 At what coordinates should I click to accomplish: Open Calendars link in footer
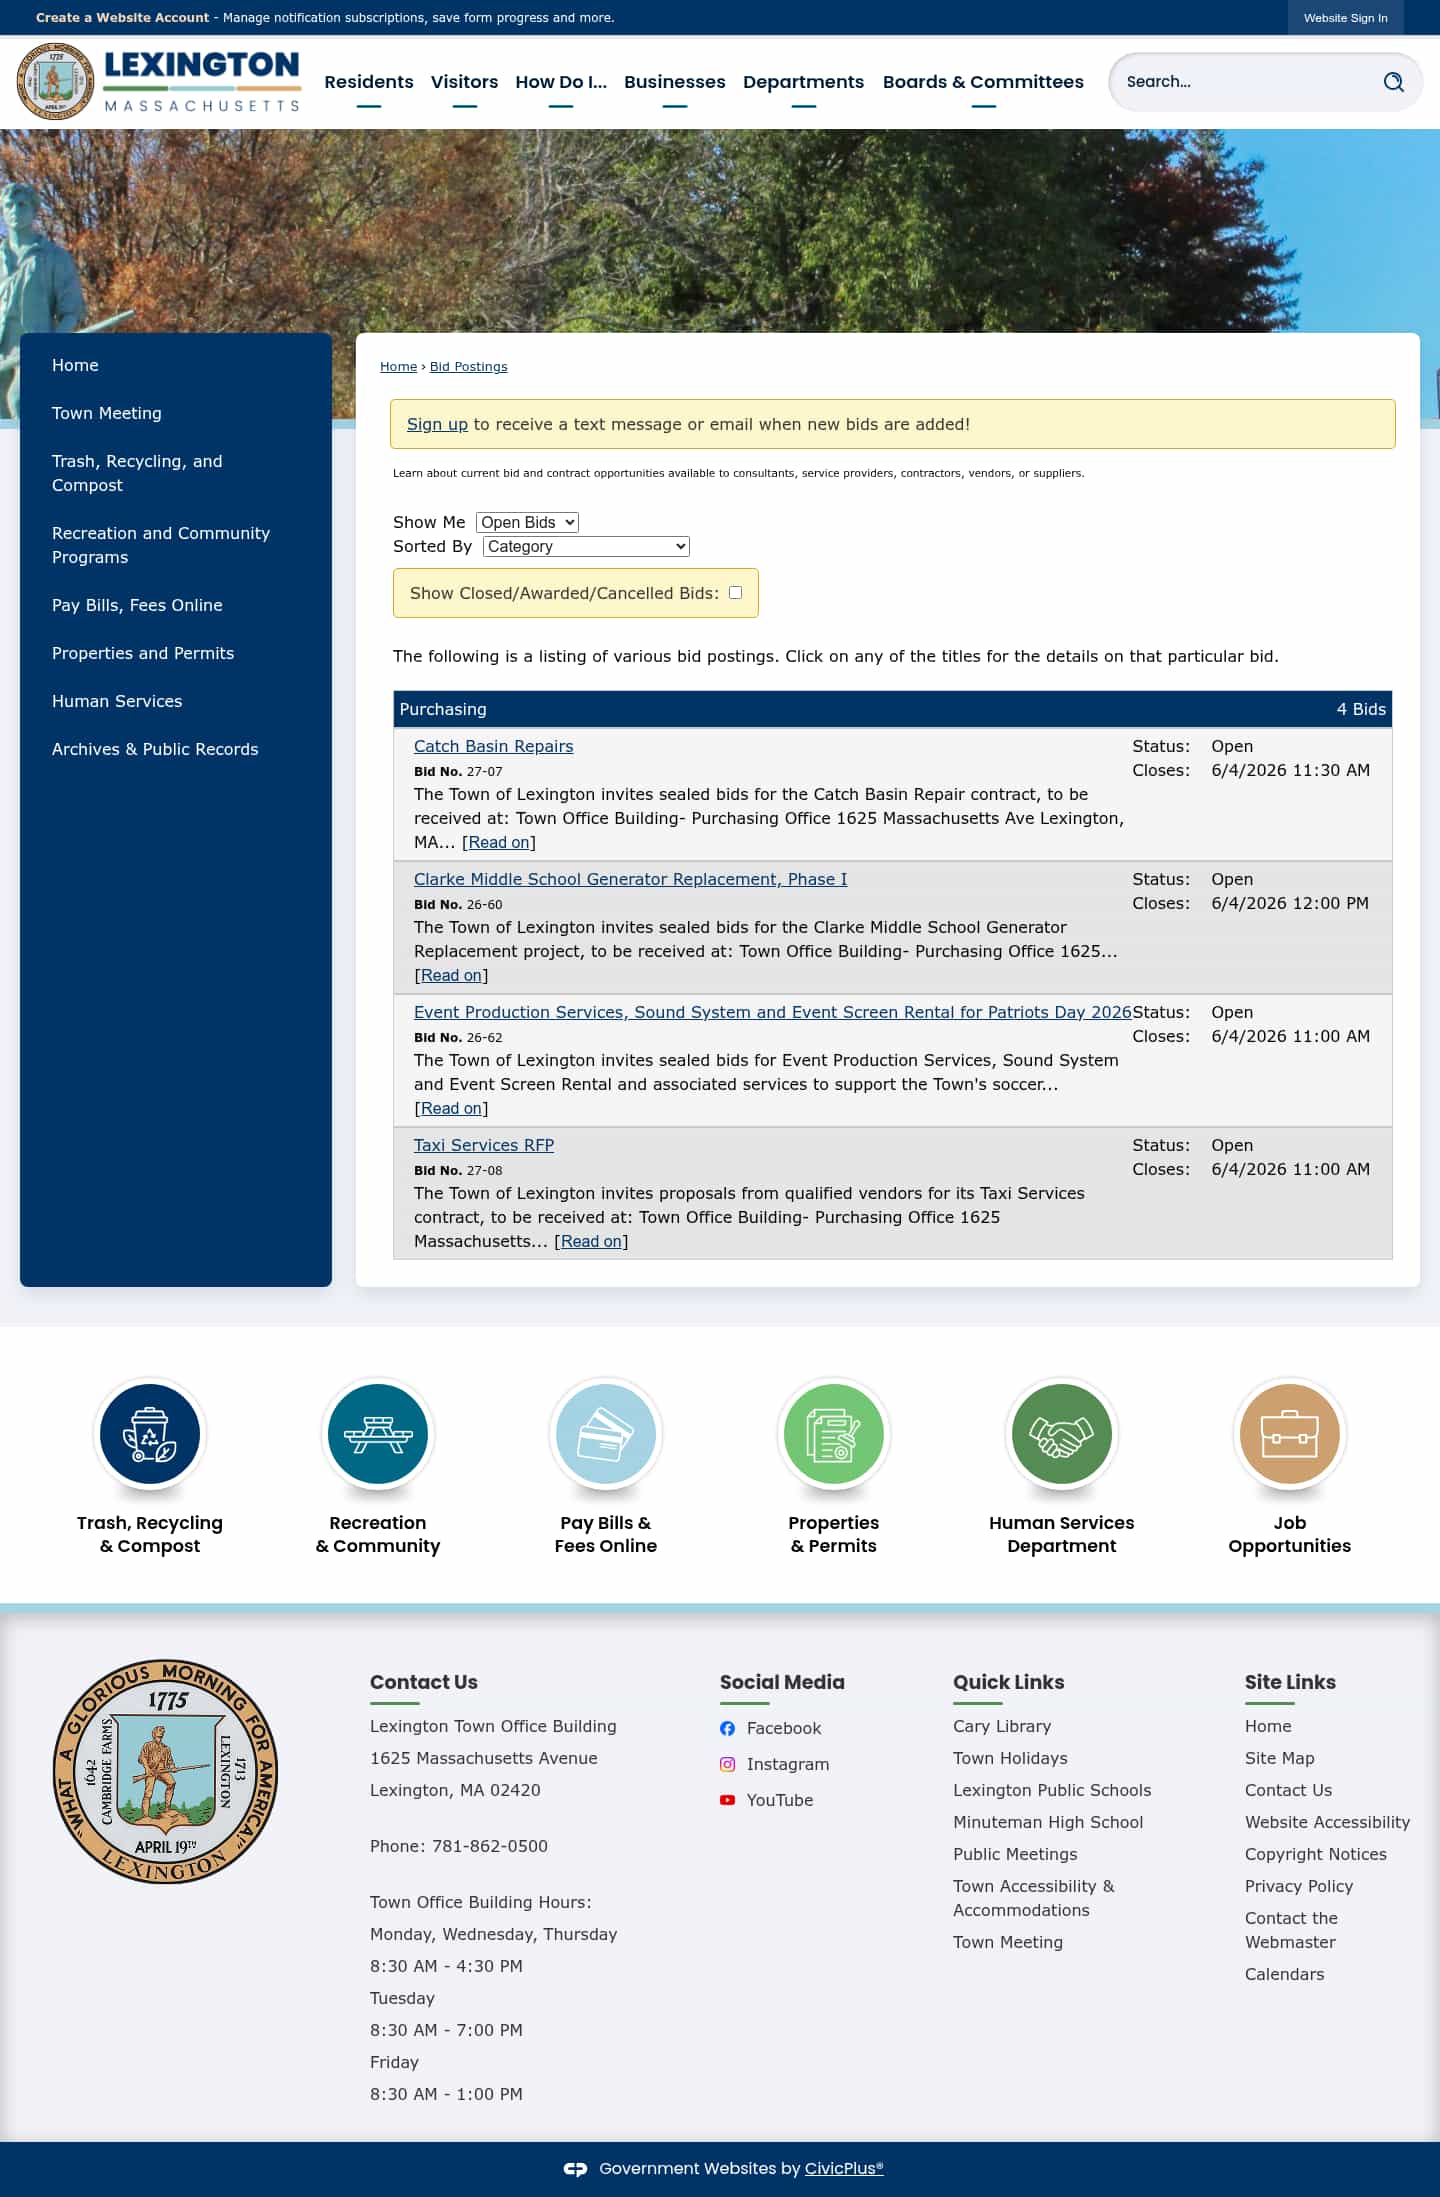pyautogui.click(x=1284, y=1974)
